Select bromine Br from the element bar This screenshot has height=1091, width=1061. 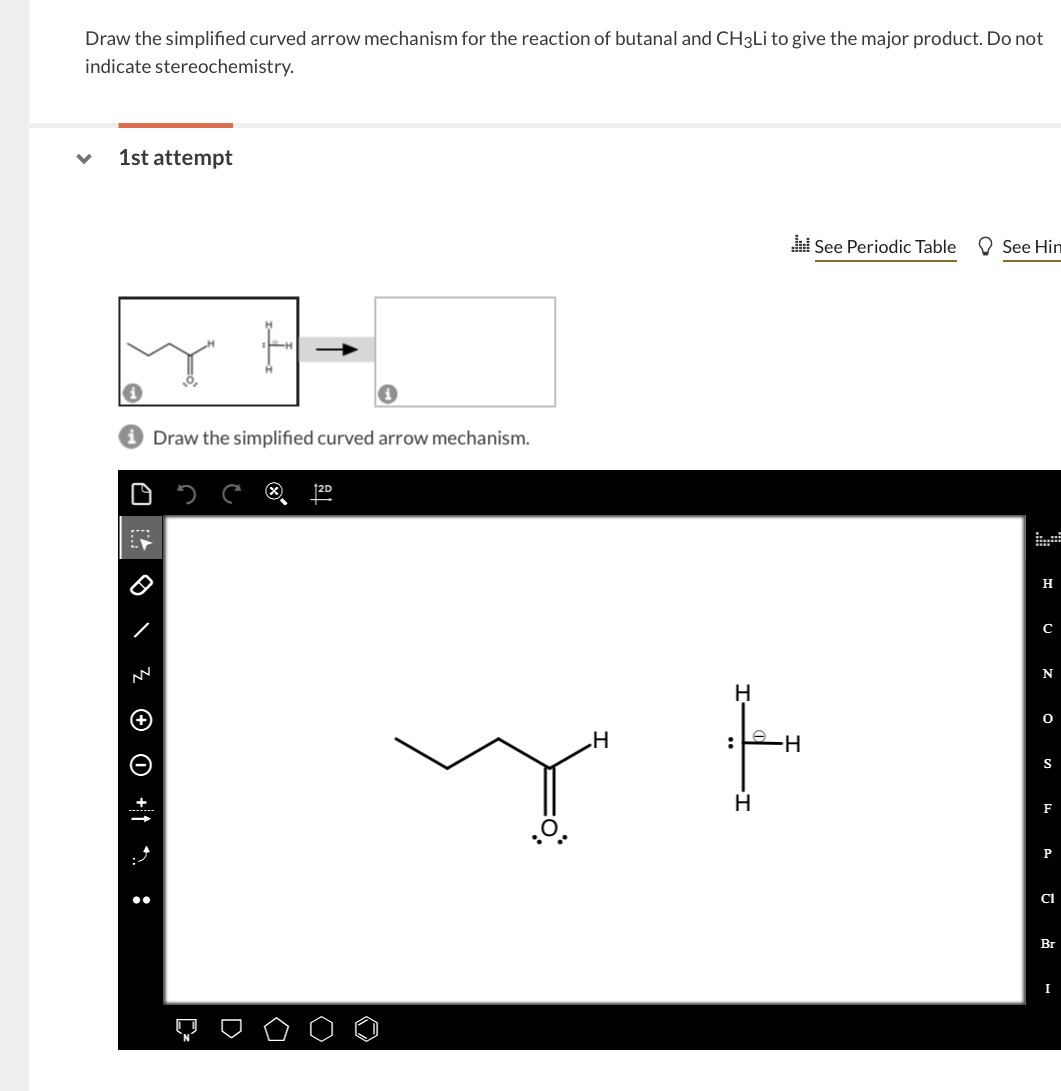(1047, 943)
